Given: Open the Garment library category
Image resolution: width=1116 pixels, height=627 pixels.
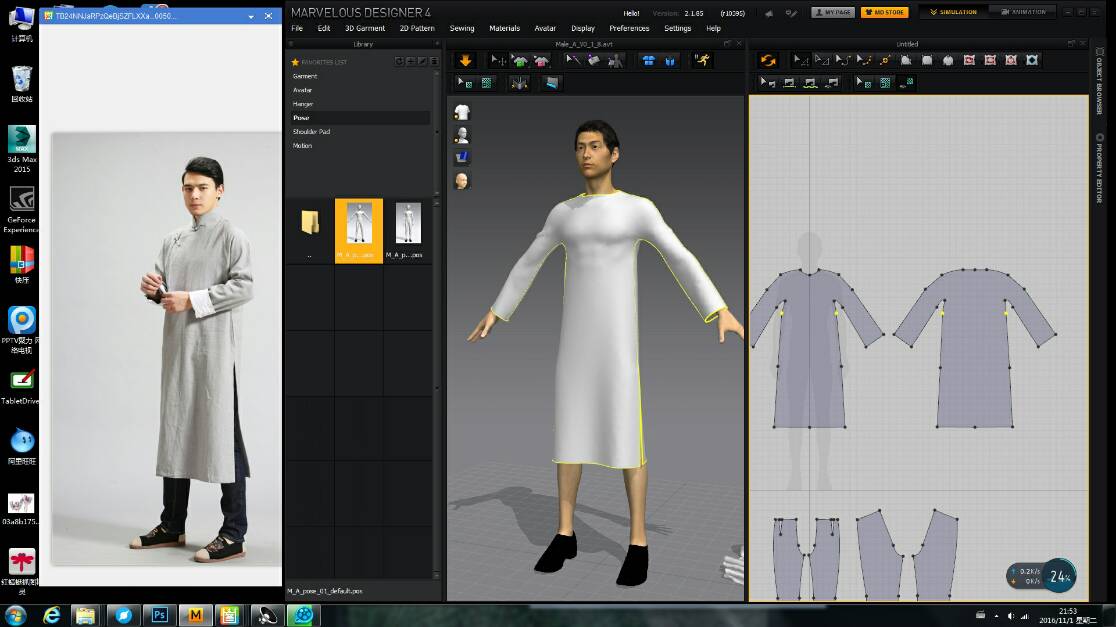Looking at the screenshot, I should [305, 76].
